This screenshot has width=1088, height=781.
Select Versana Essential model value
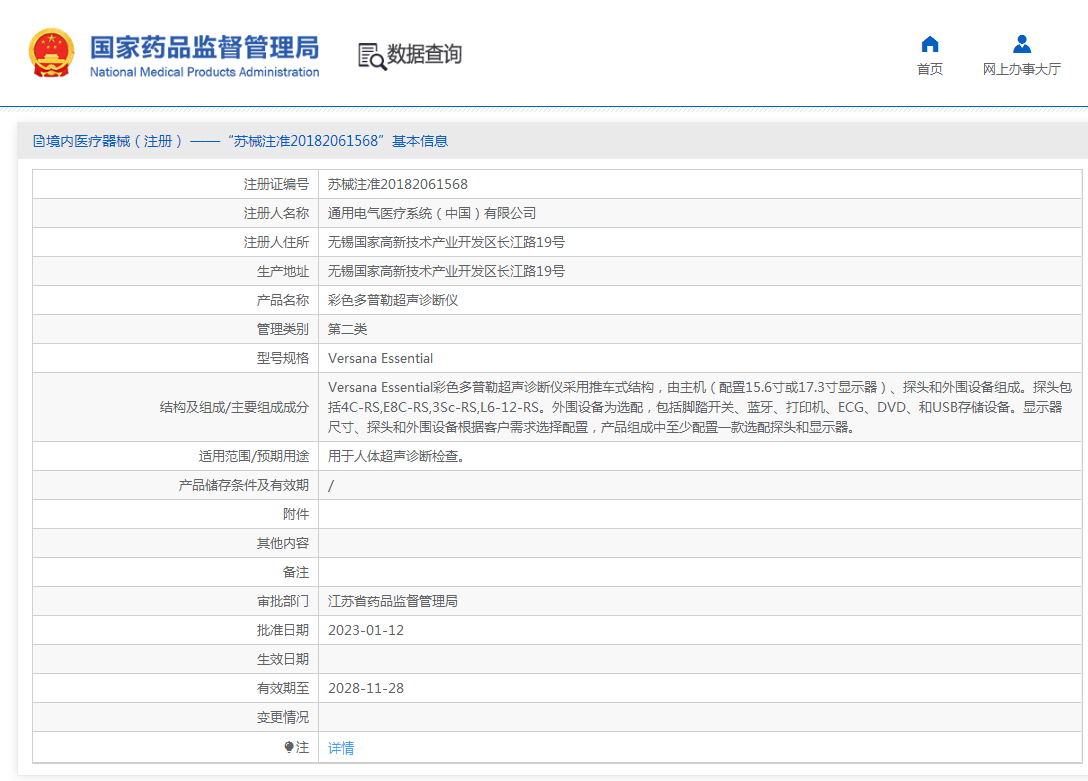coord(380,359)
